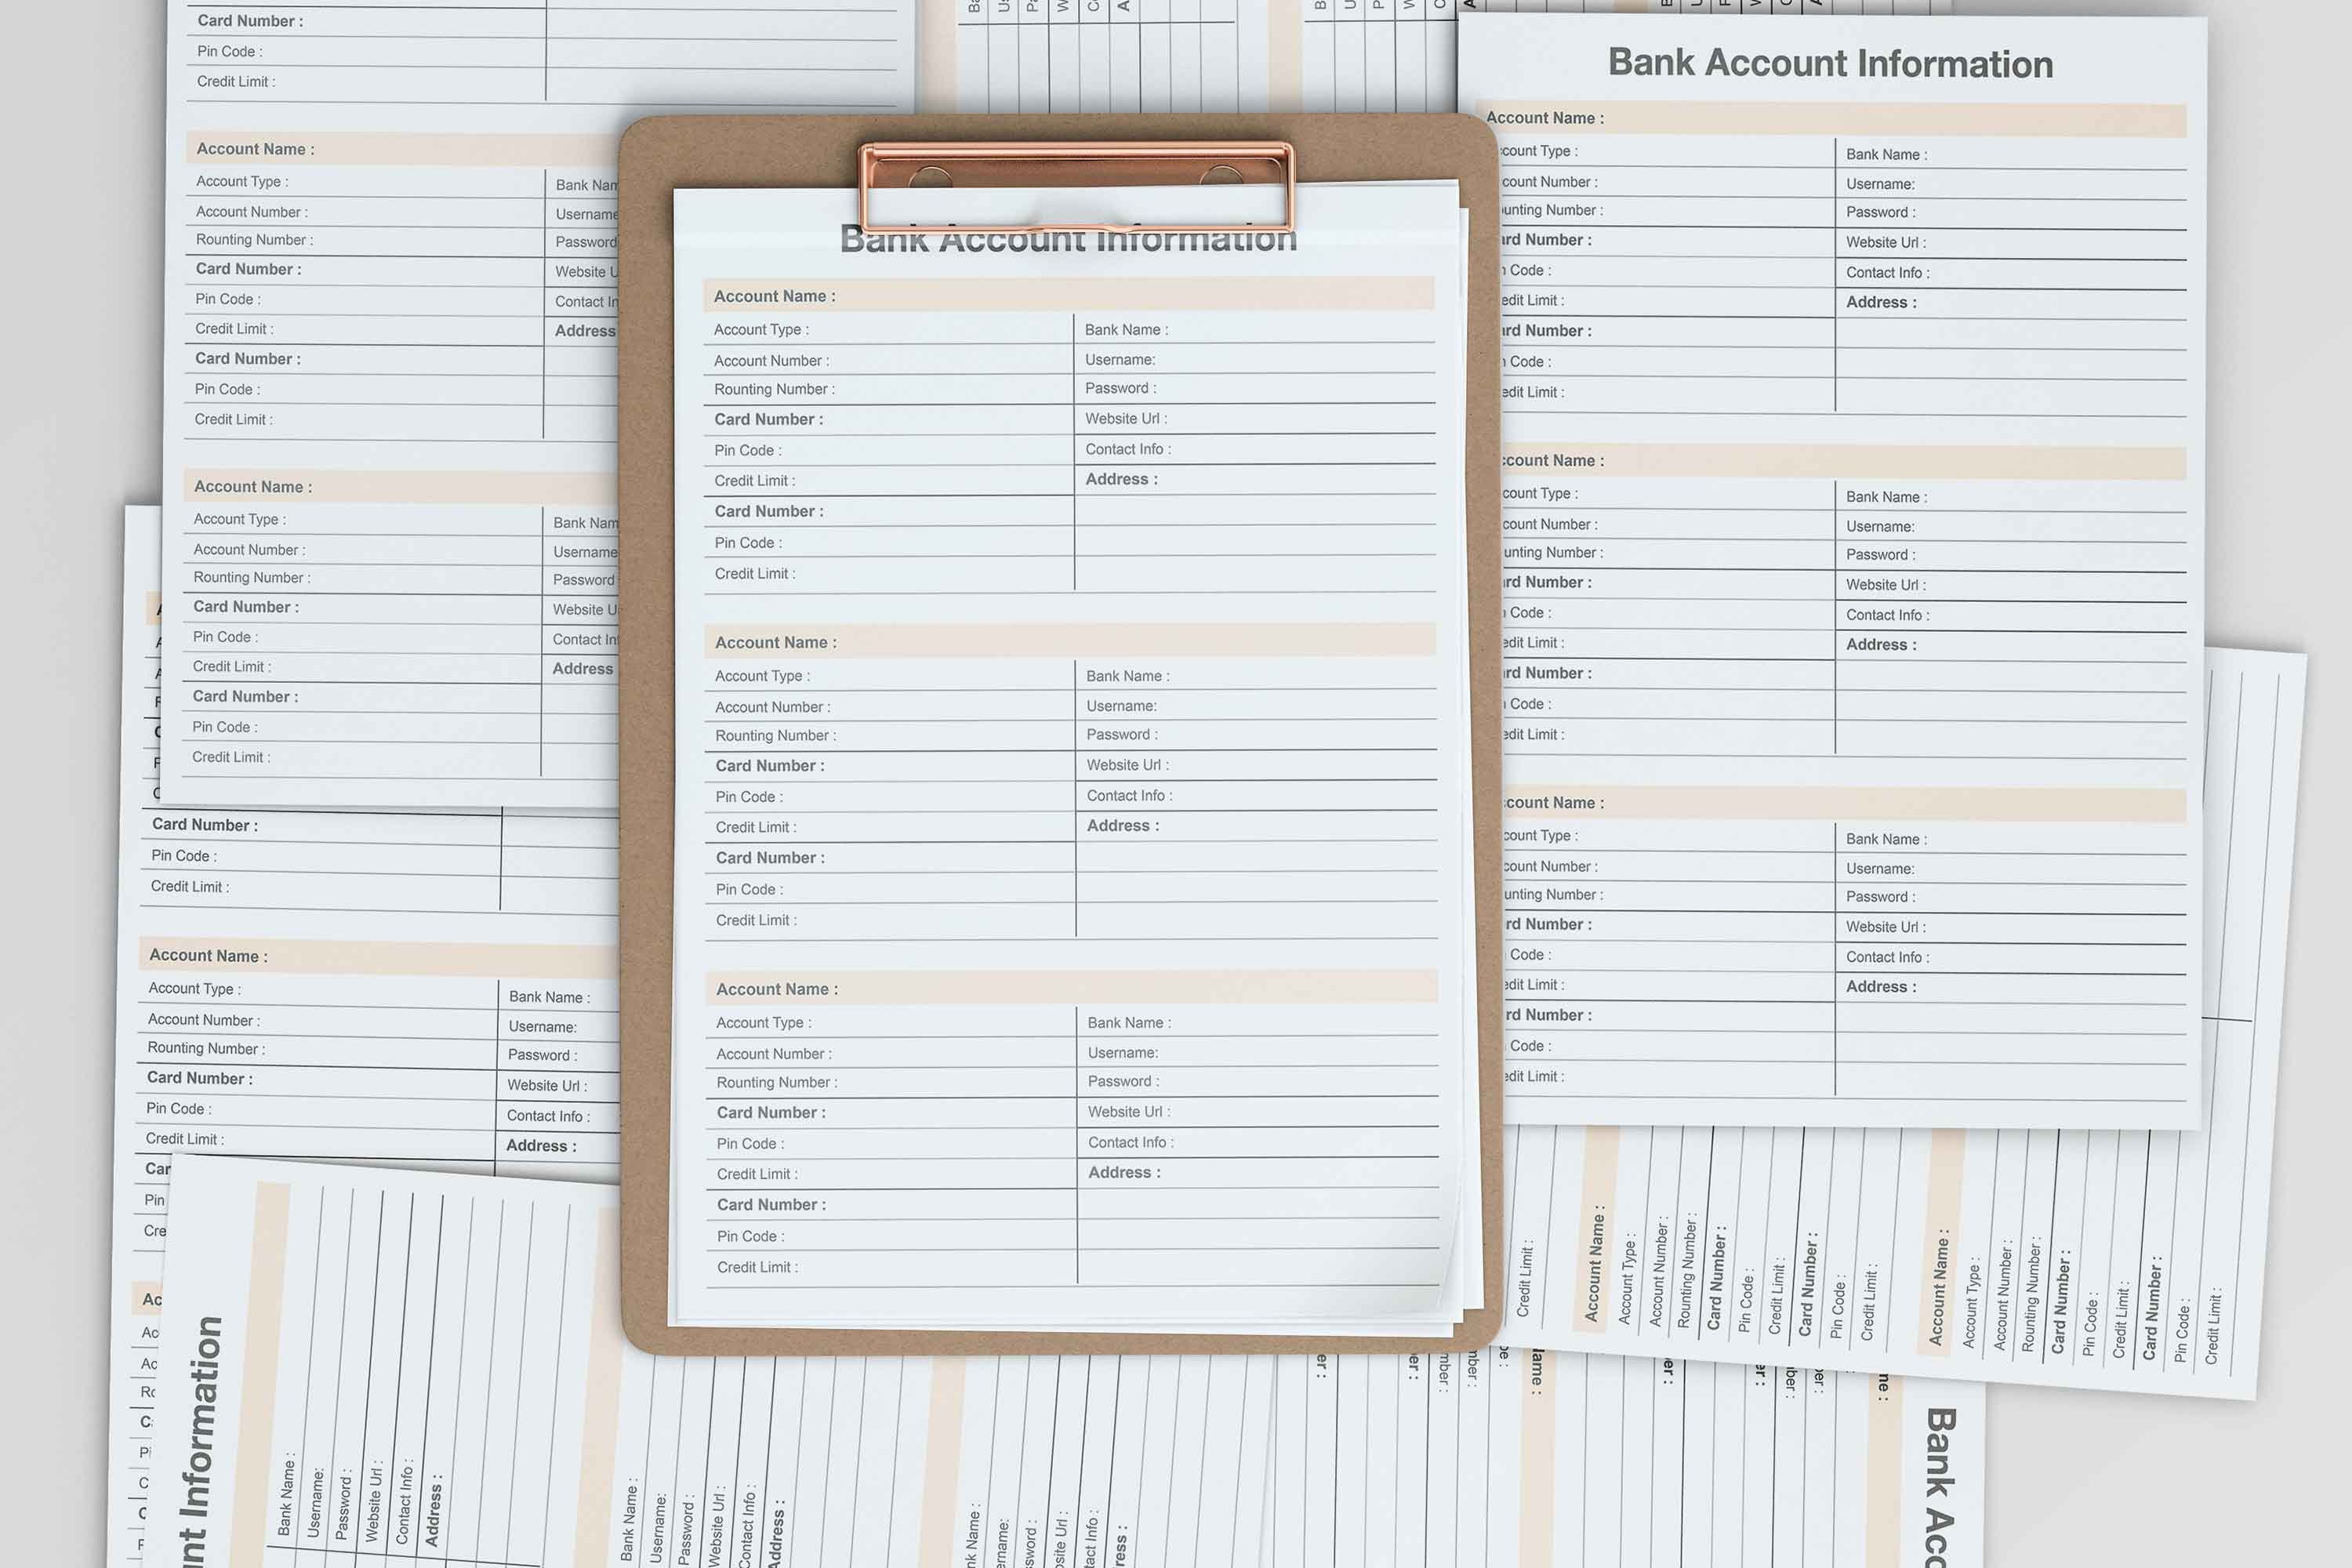The image size is (2352, 1568).
Task: Select the Website Url field on the clipboard form
Action: [1125, 418]
